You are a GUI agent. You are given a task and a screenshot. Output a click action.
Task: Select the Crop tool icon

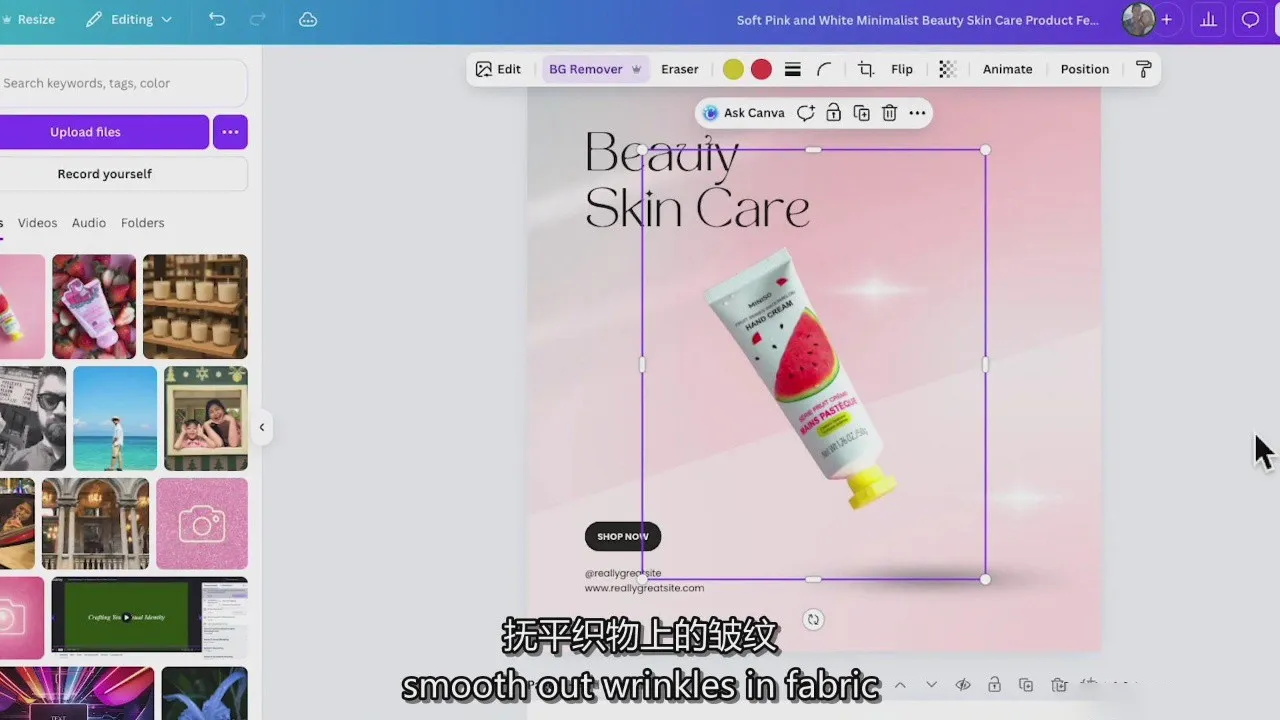(866, 69)
